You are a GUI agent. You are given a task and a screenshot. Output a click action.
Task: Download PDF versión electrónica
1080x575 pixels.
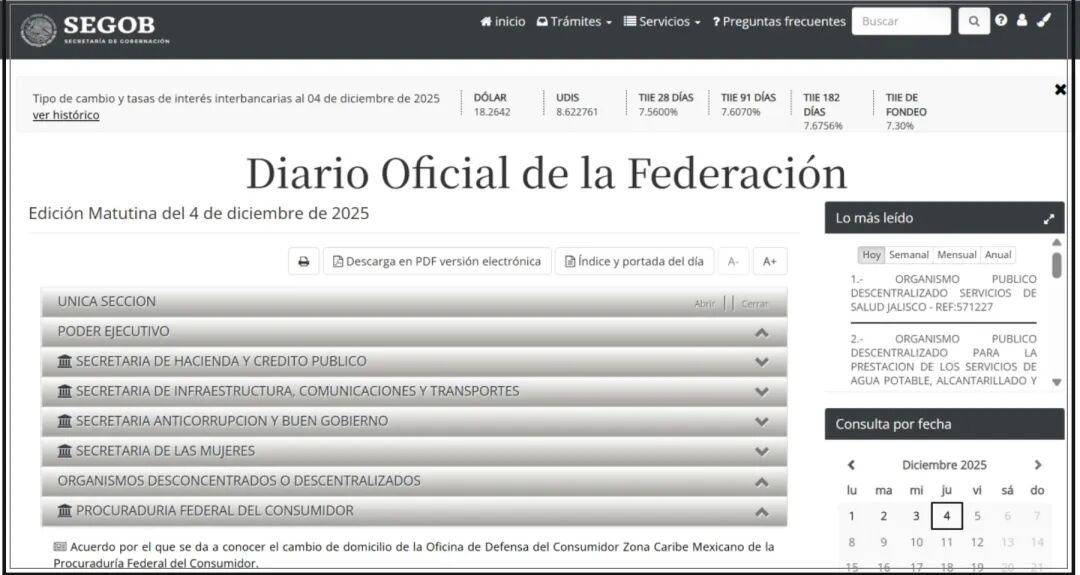coord(437,262)
